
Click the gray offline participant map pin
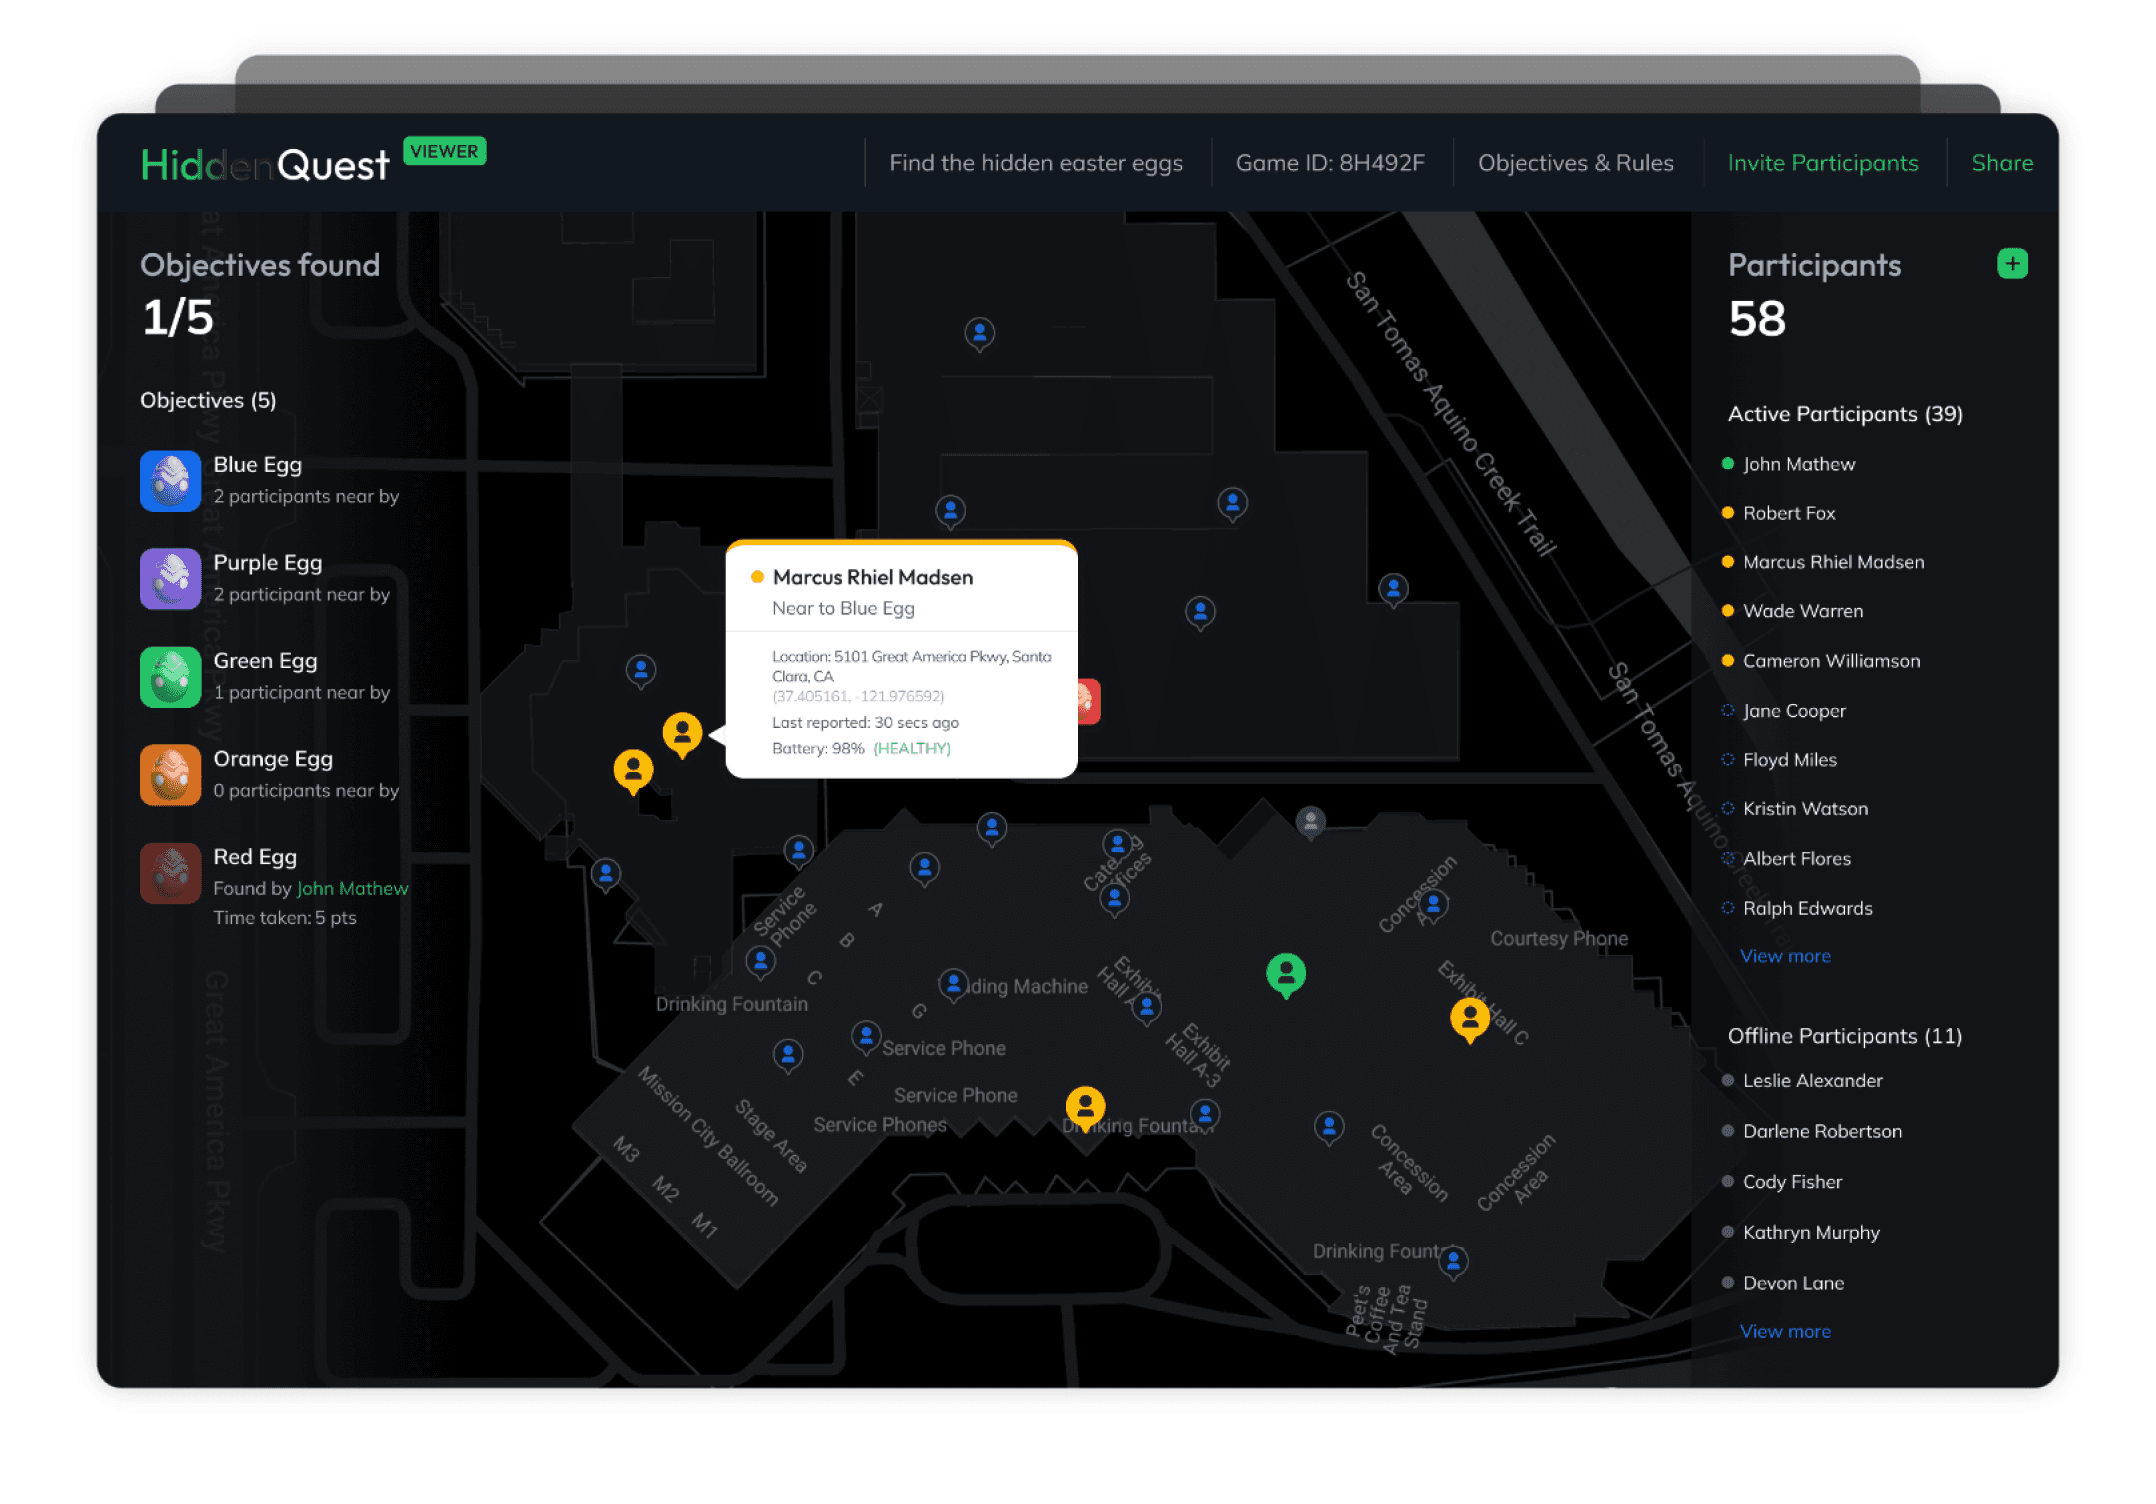[x=1310, y=822]
